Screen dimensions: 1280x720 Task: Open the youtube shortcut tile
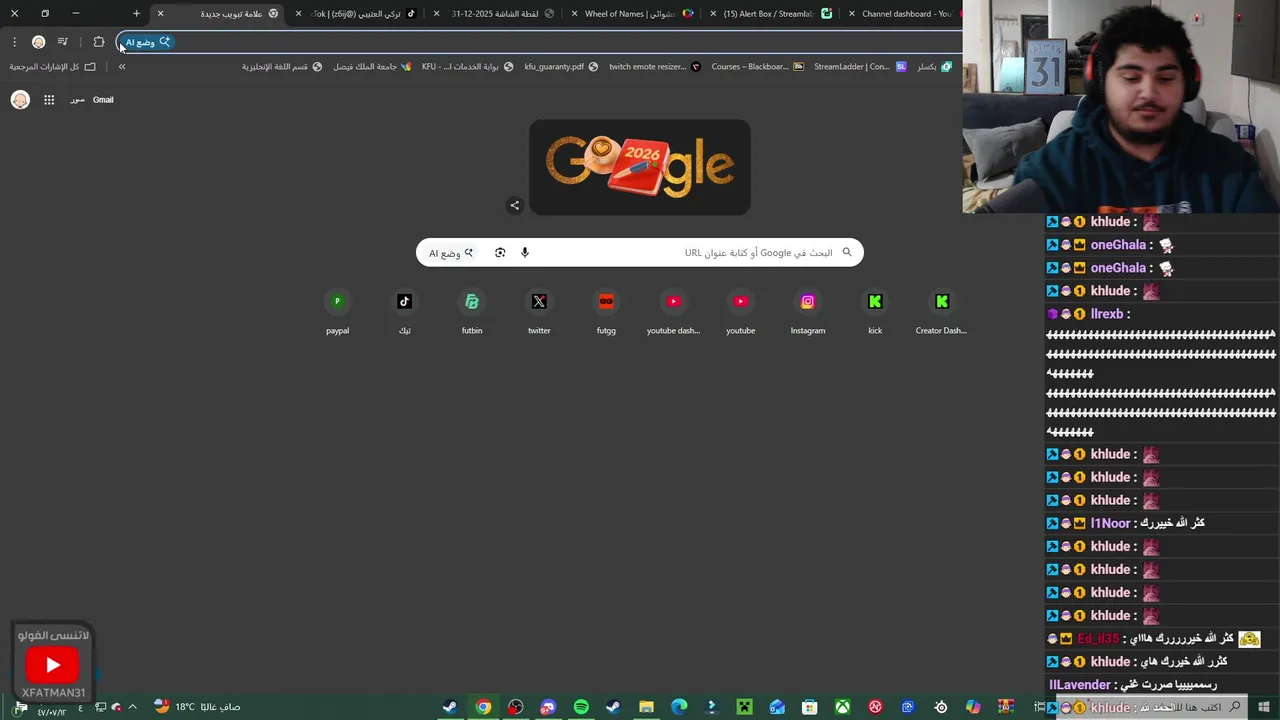[740, 311]
